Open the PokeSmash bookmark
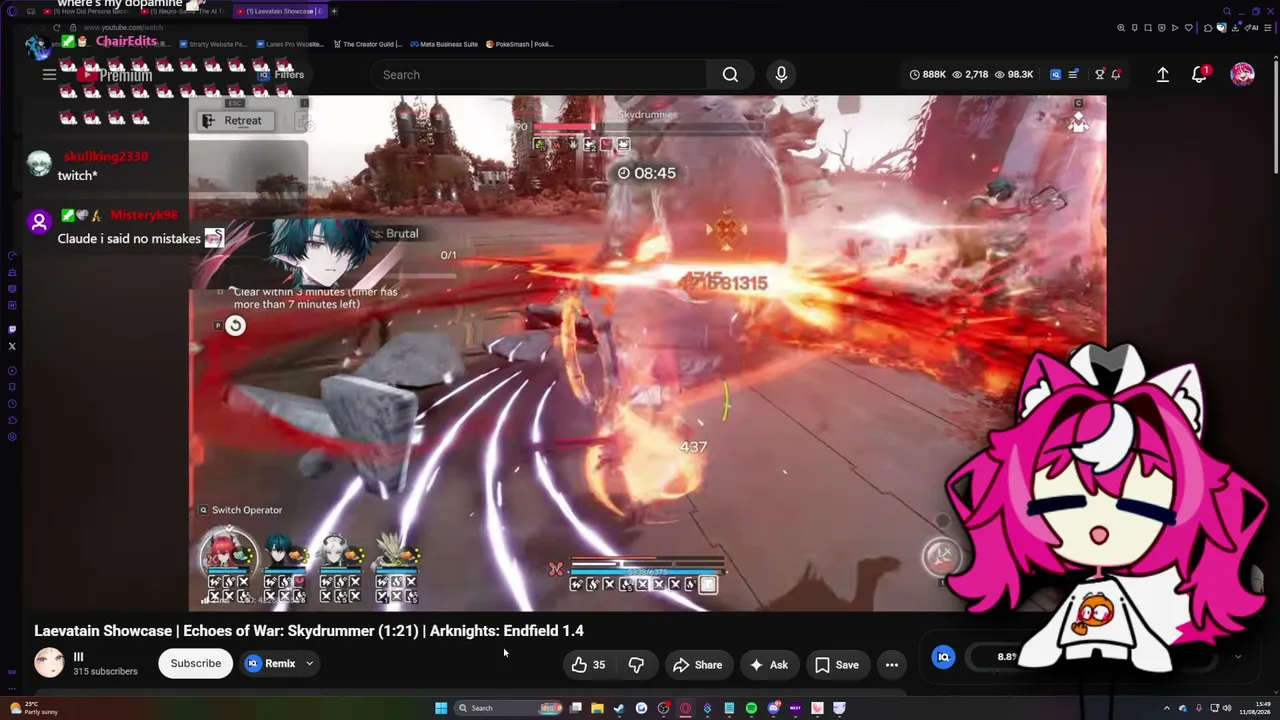 pos(520,44)
